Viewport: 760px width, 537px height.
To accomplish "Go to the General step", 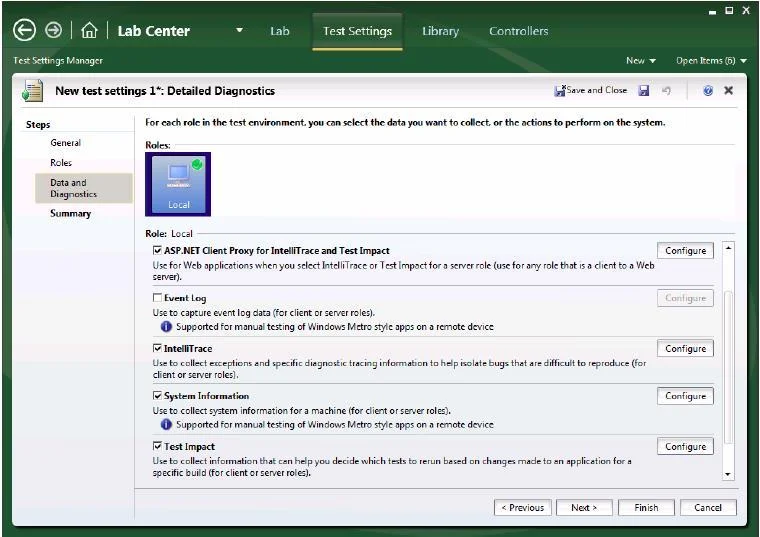I will (x=65, y=143).
